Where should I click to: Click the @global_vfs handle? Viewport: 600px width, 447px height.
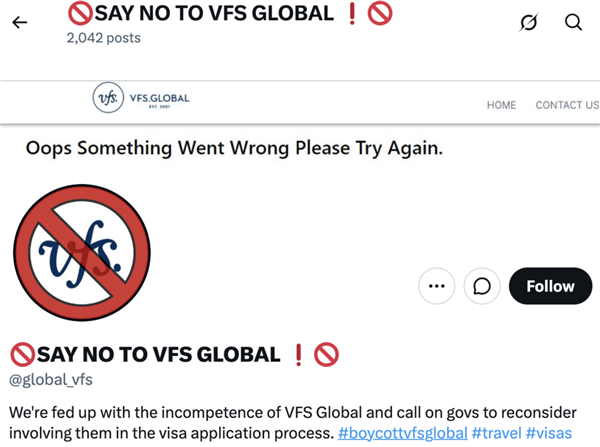point(51,380)
